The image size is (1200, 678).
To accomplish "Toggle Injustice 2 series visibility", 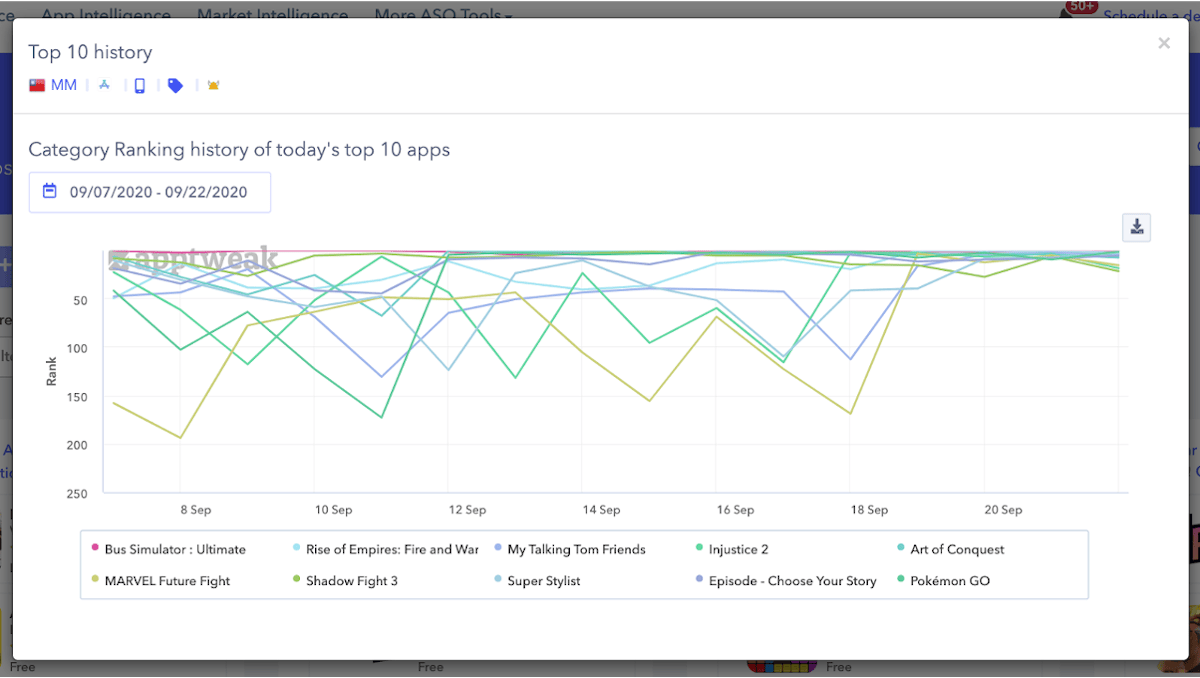I will pos(738,549).
